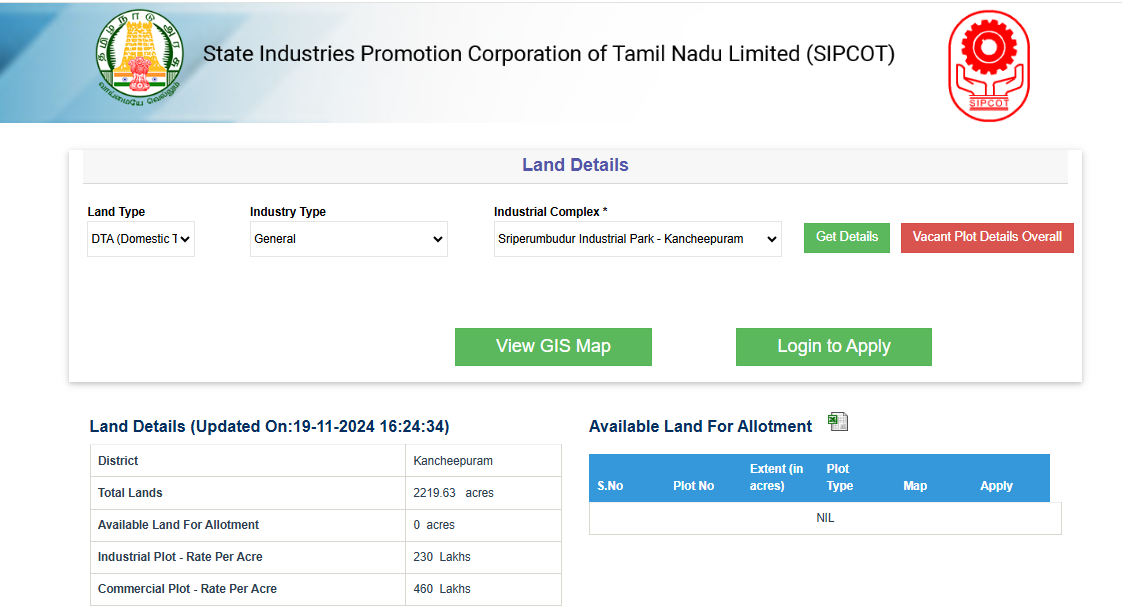The height and width of the screenshot is (616, 1122).
Task: Click the Land Type field label
Action: (x=116, y=212)
